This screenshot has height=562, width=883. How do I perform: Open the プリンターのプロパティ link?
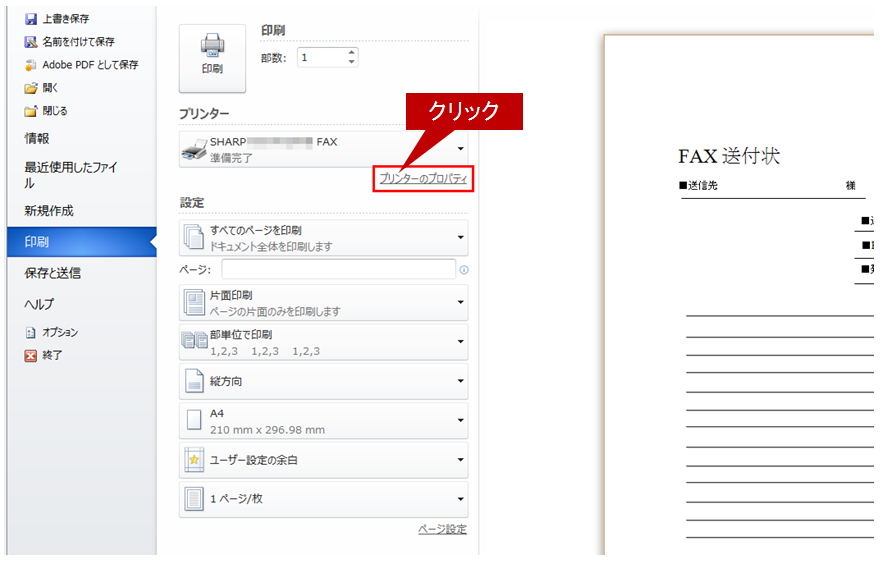423,179
